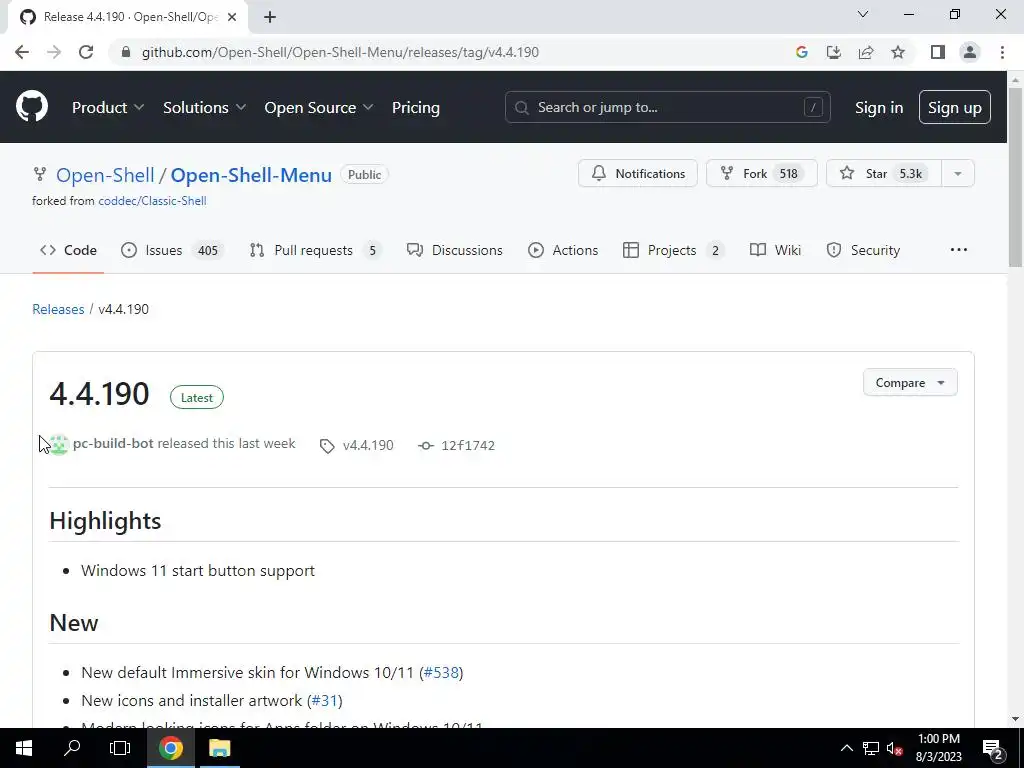Viewport: 1024px width, 768px height.
Task: Click the Google icon in address bar
Action: (802, 52)
